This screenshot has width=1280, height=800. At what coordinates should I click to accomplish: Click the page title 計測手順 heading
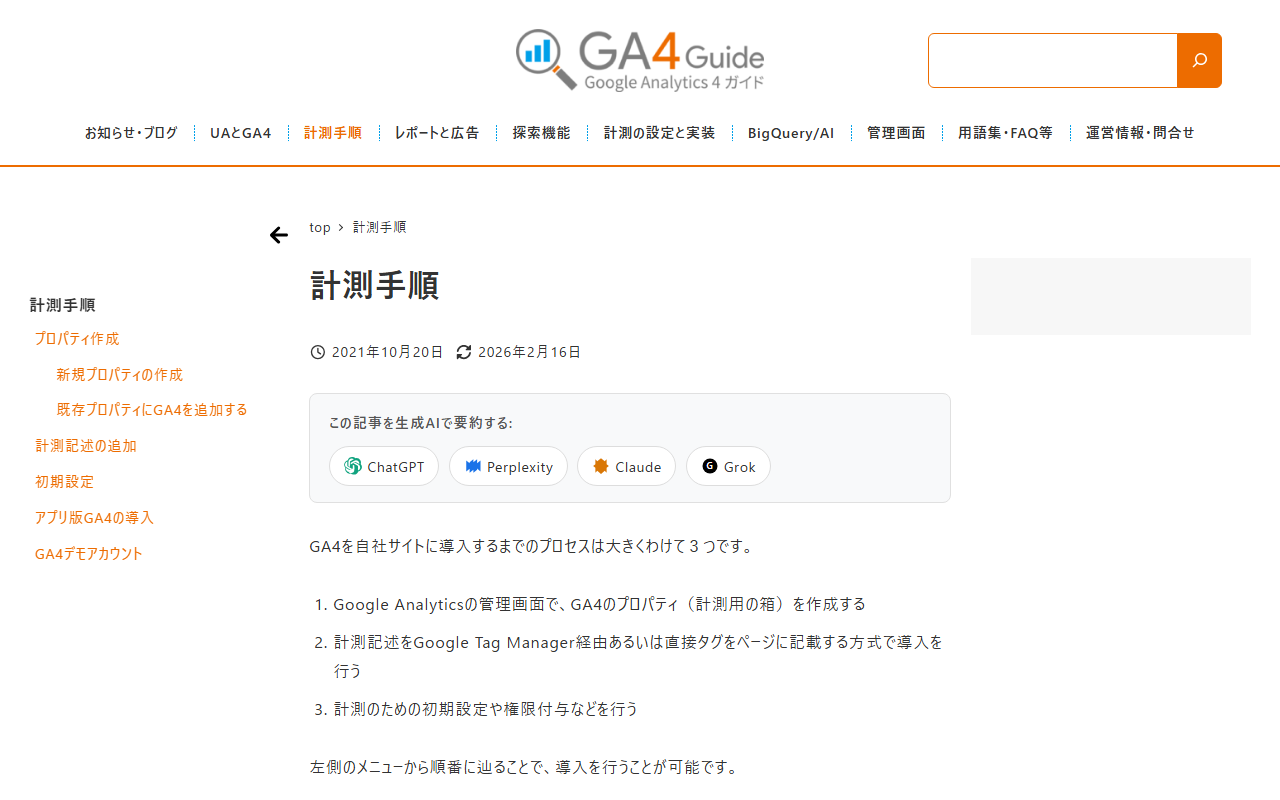coord(375,285)
